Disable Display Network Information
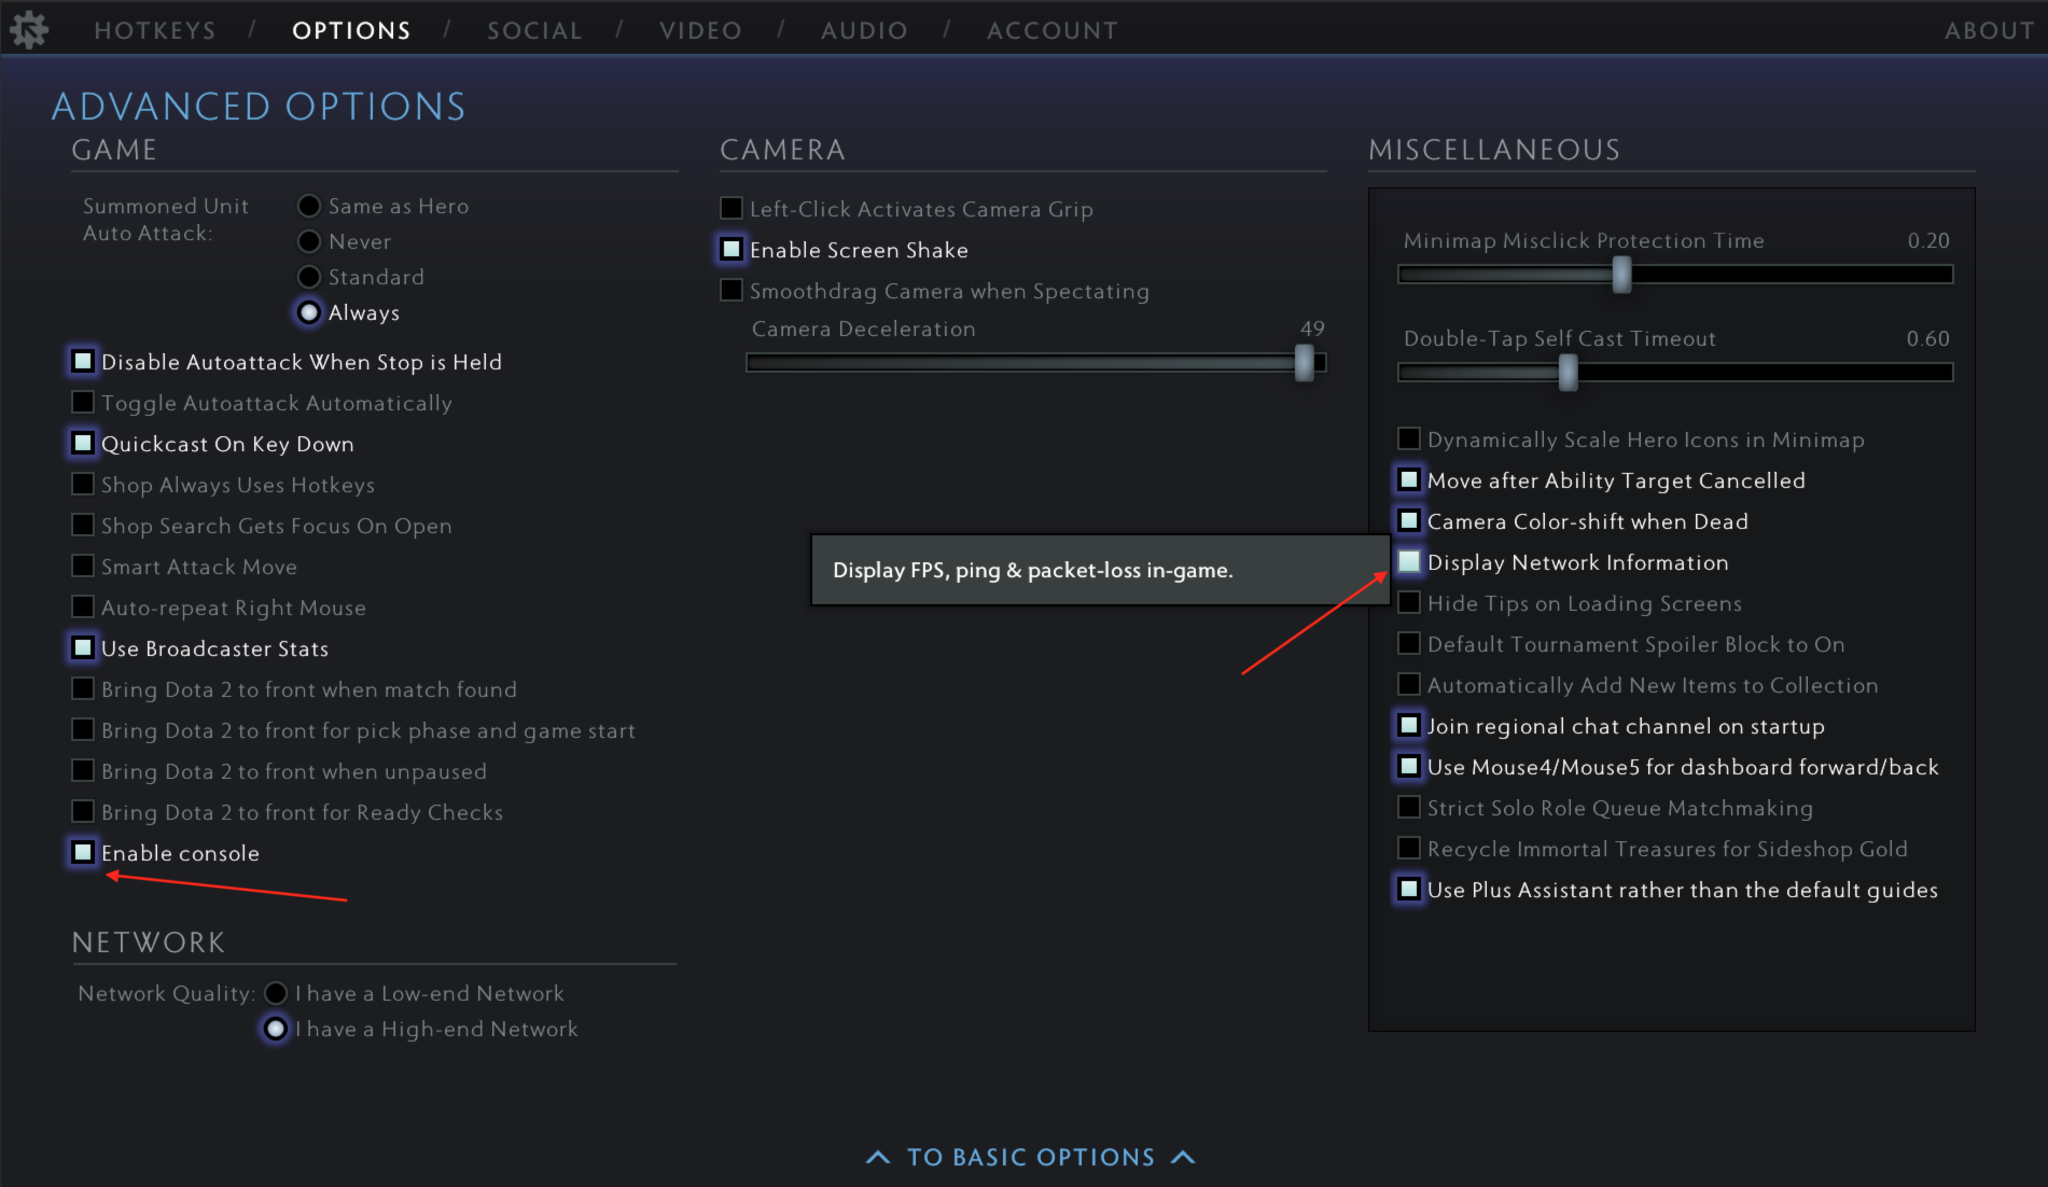Viewport: 2048px width, 1187px height. pos(1409,562)
